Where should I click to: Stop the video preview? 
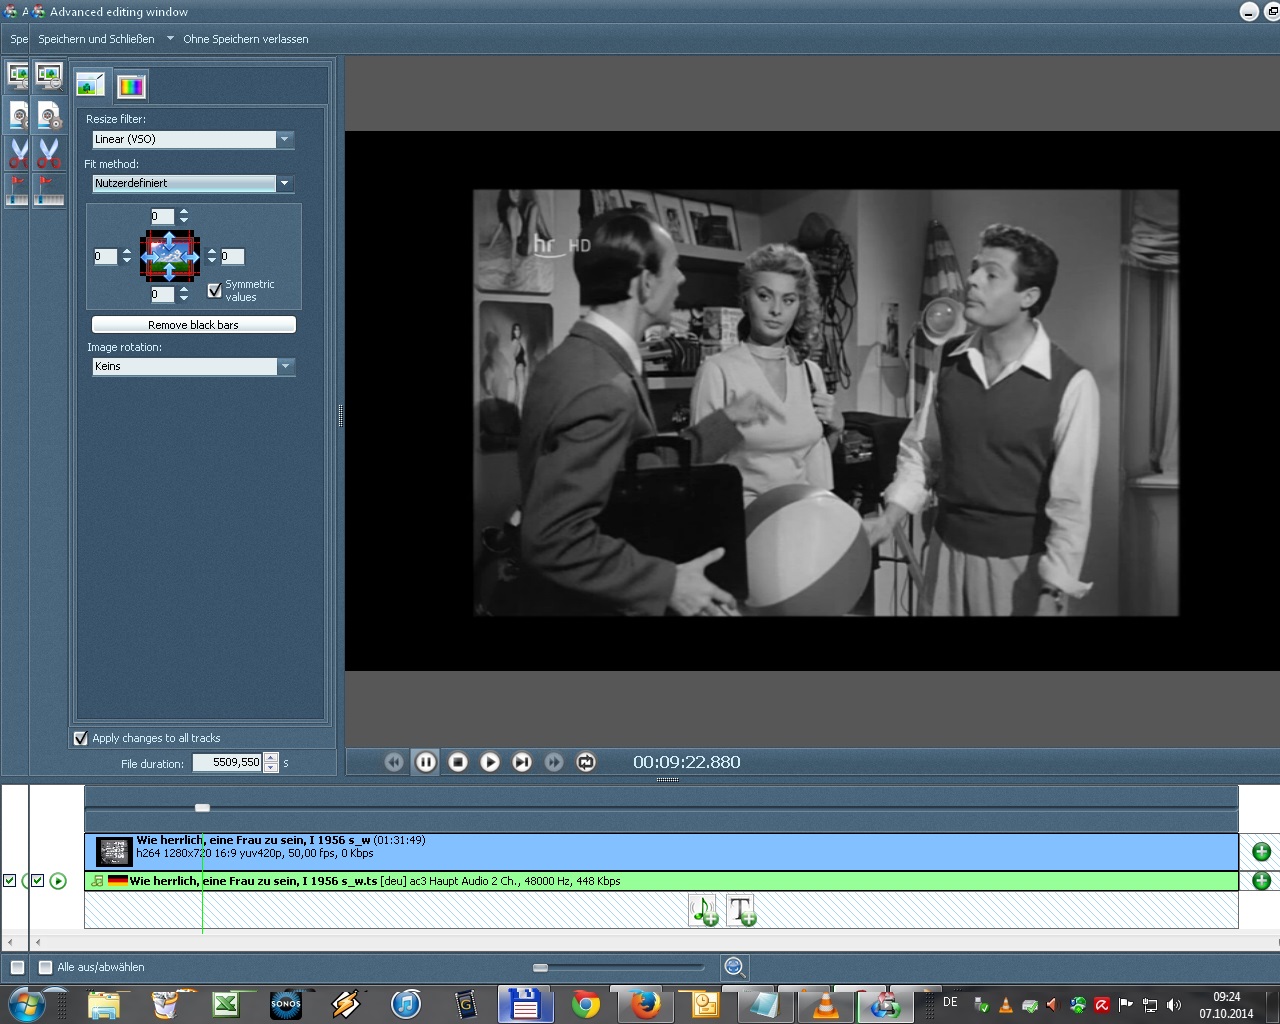458,762
